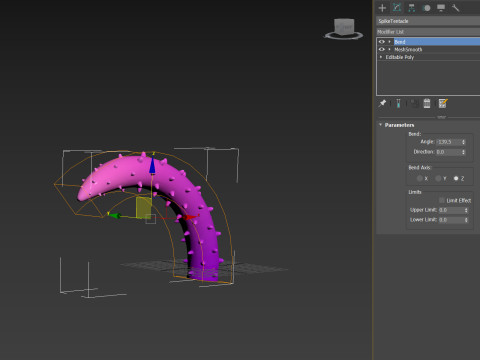Open the Modifier List dropdown
The height and width of the screenshot is (360, 480).
click(x=428, y=32)
